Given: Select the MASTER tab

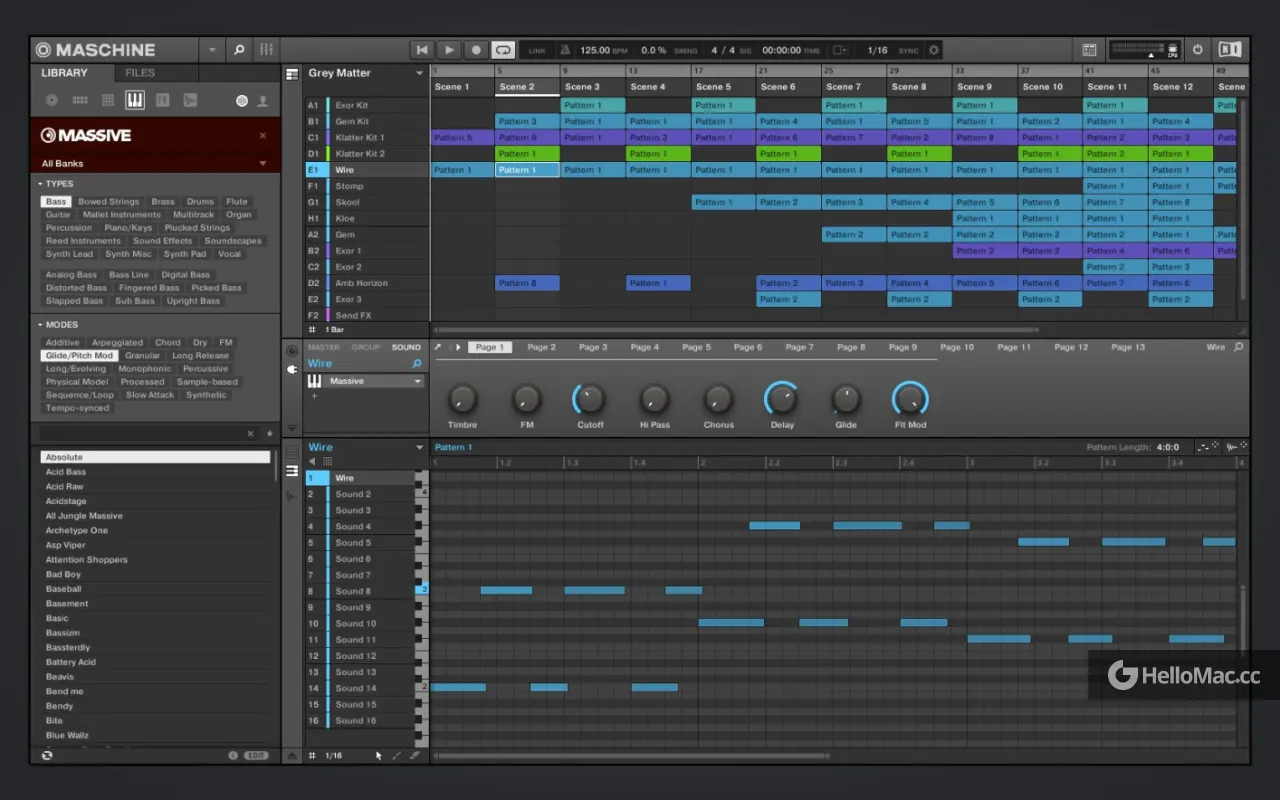Looking at the screenshot, I should pyautogui.click(x=323, y=347).
